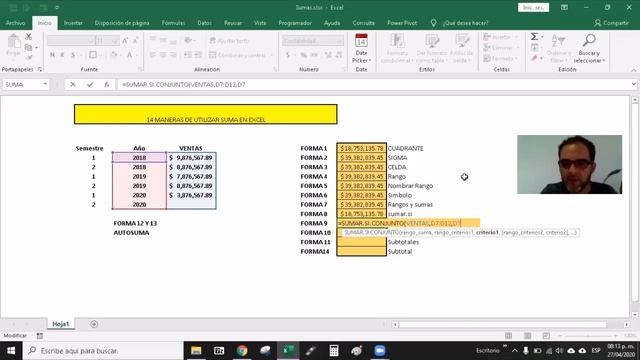The height and width of the screenshot is (360, 640).
Task: Click the Autosuma sigma icon
Action: point(534,37)
